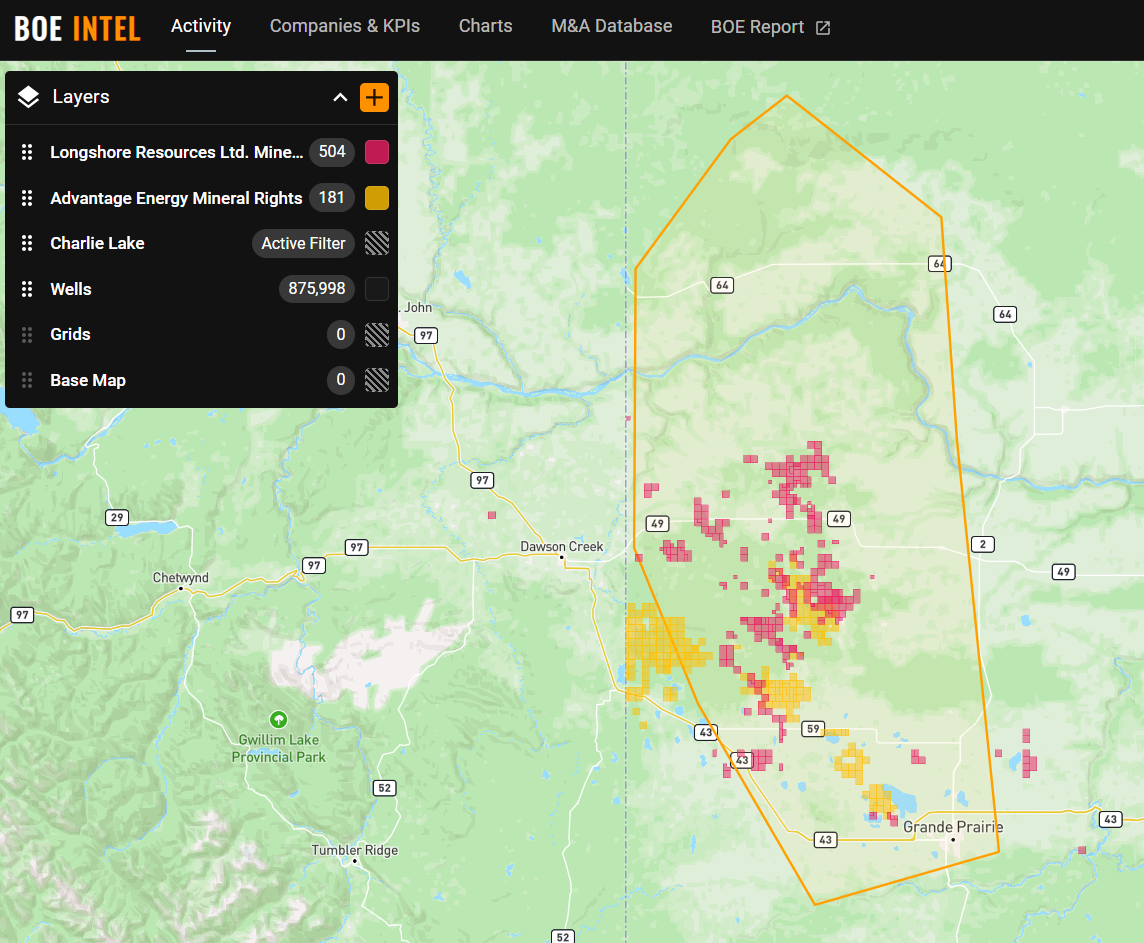Click the BOE INTEL logo

[x=77, y=28]
